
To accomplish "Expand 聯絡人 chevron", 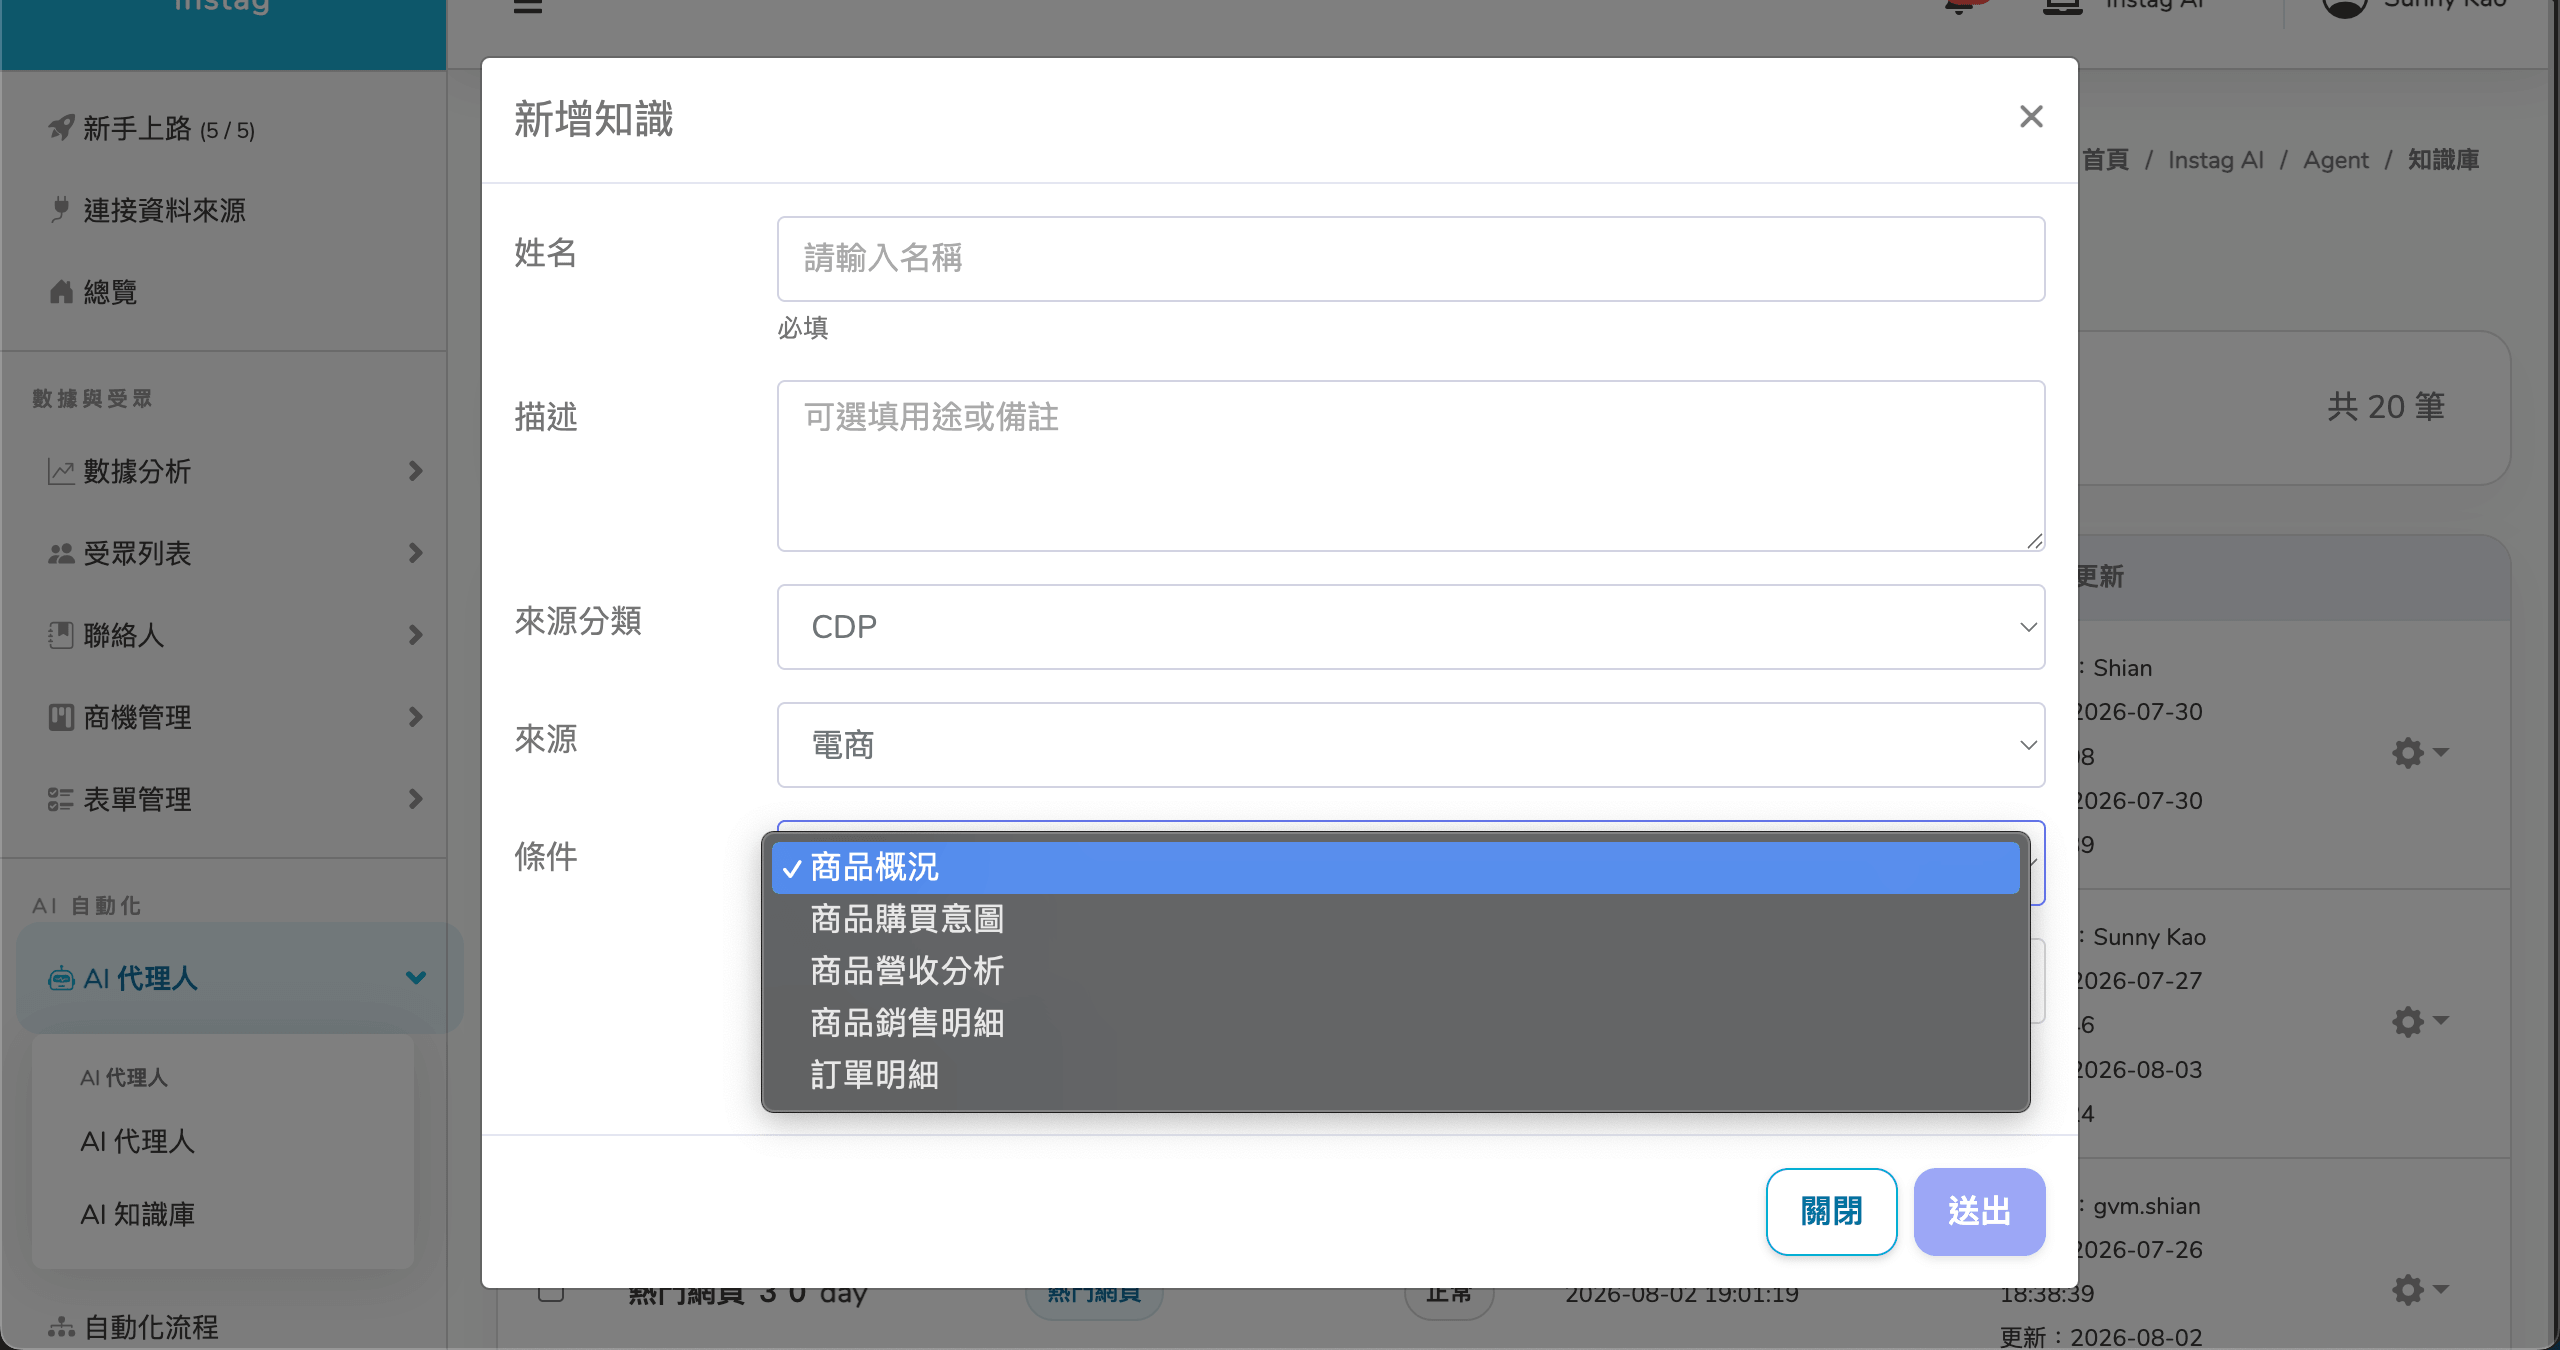I will tap(416, 635).
